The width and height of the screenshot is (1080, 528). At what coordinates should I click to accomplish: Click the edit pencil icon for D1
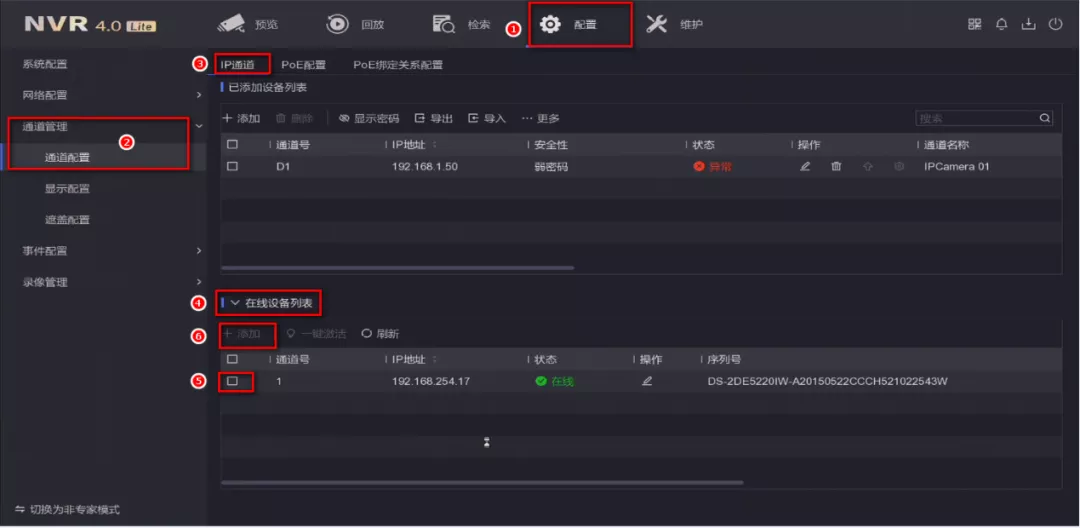tap(805, 167)
